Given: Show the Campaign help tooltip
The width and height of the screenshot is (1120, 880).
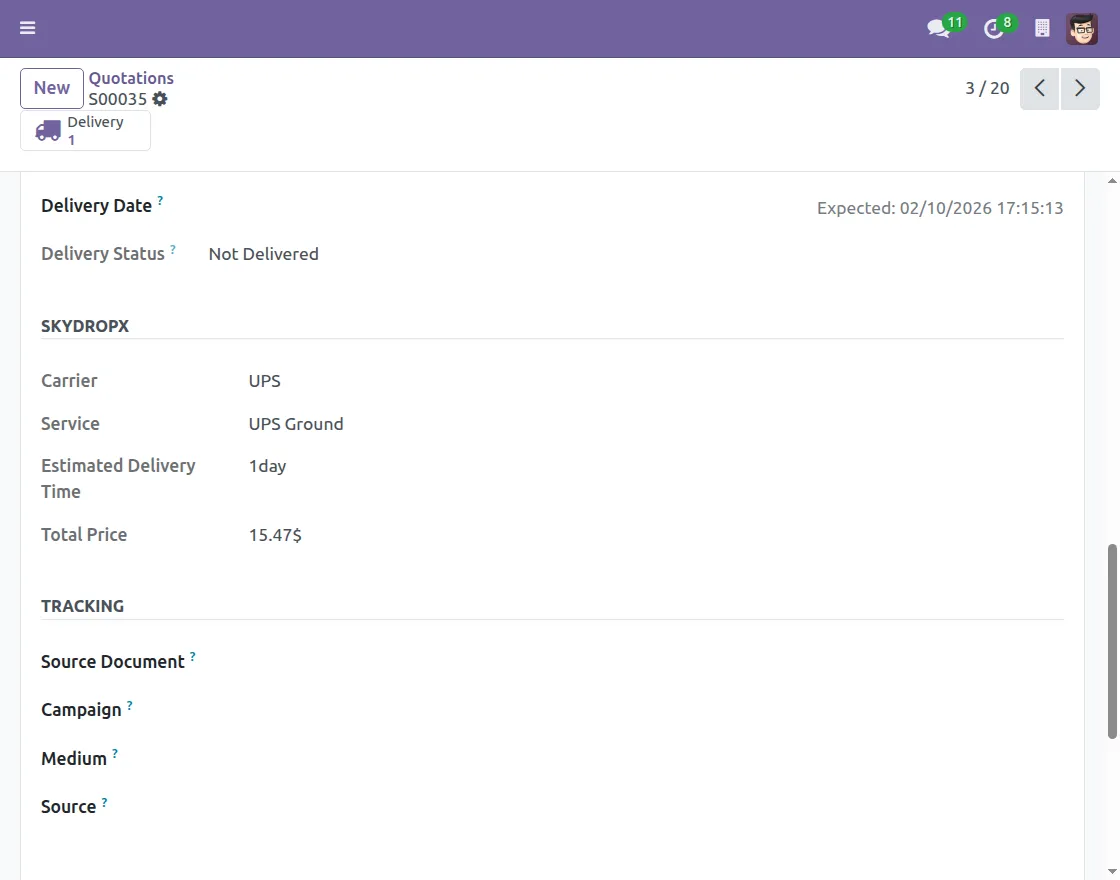Looking at the screenshot, I should point(128,703).
